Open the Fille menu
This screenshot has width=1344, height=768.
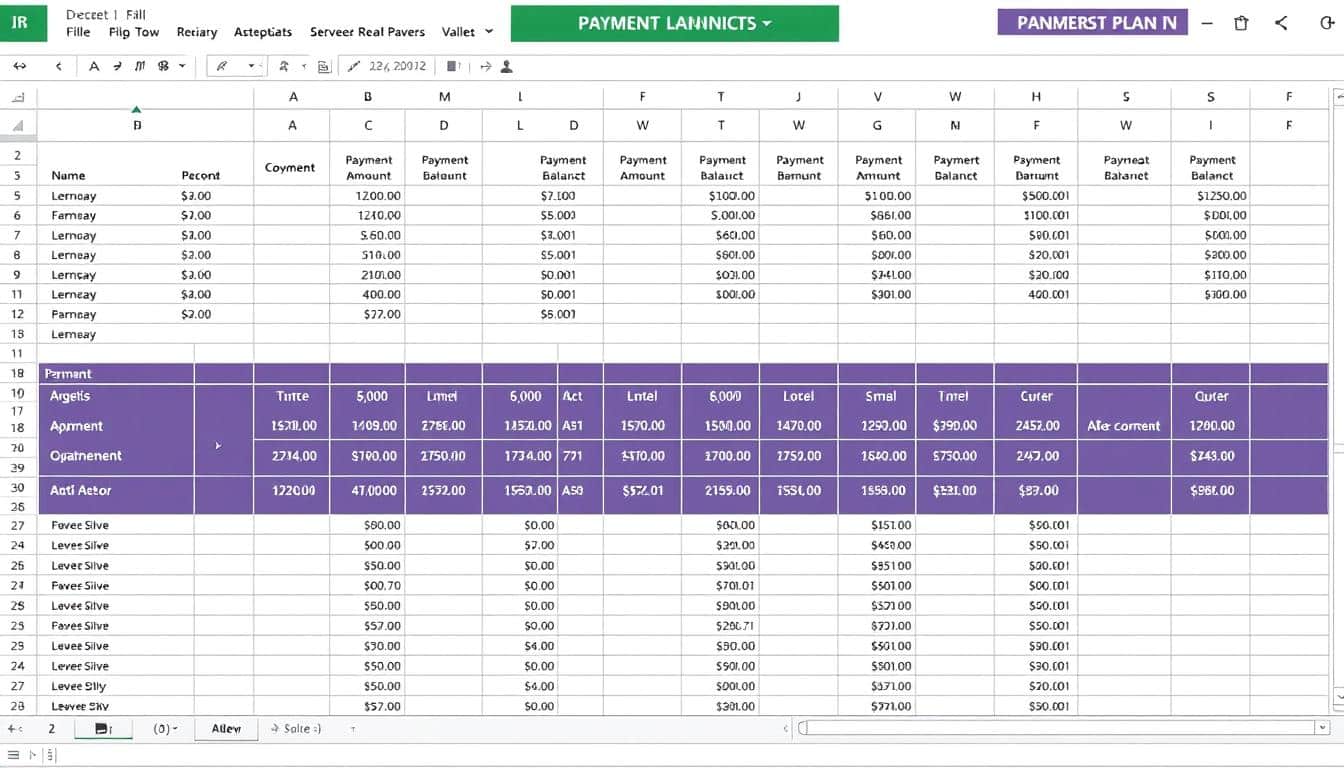point(78,32)
